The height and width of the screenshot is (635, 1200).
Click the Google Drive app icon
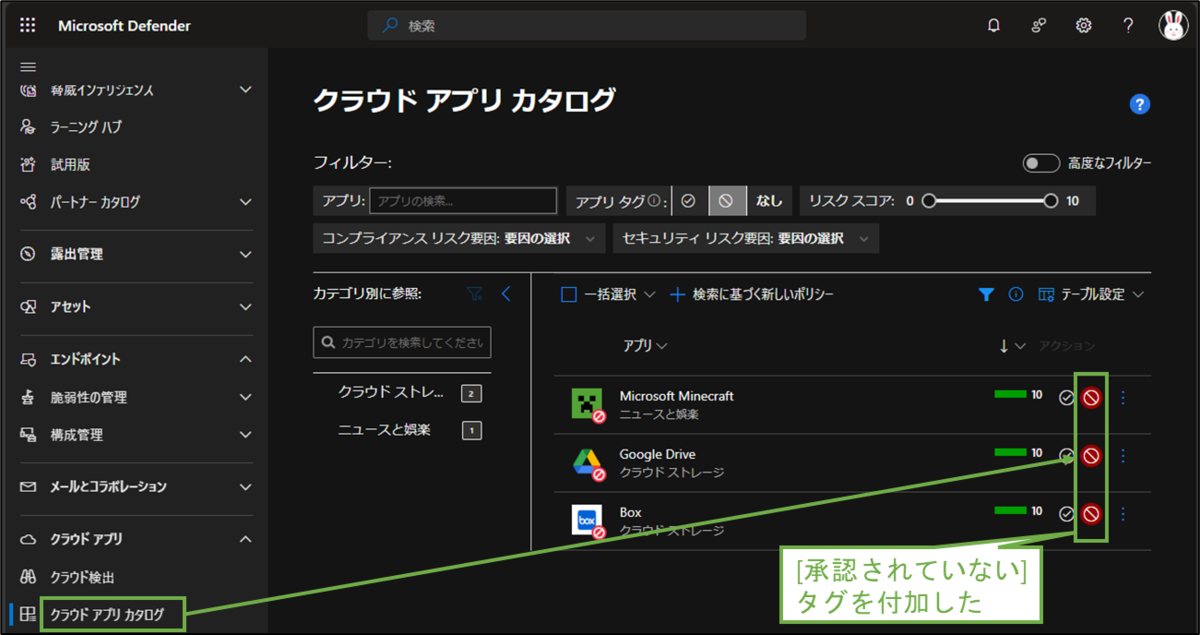coord(587,463)
